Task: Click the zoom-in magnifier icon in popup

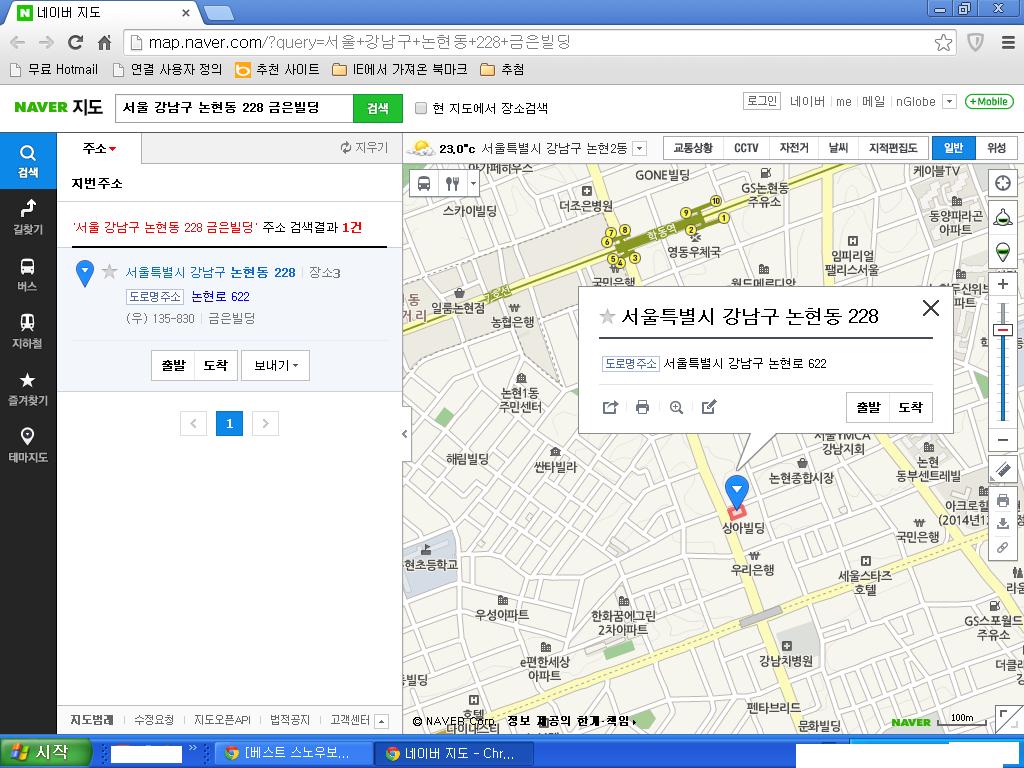Action: tap(676, 407)
